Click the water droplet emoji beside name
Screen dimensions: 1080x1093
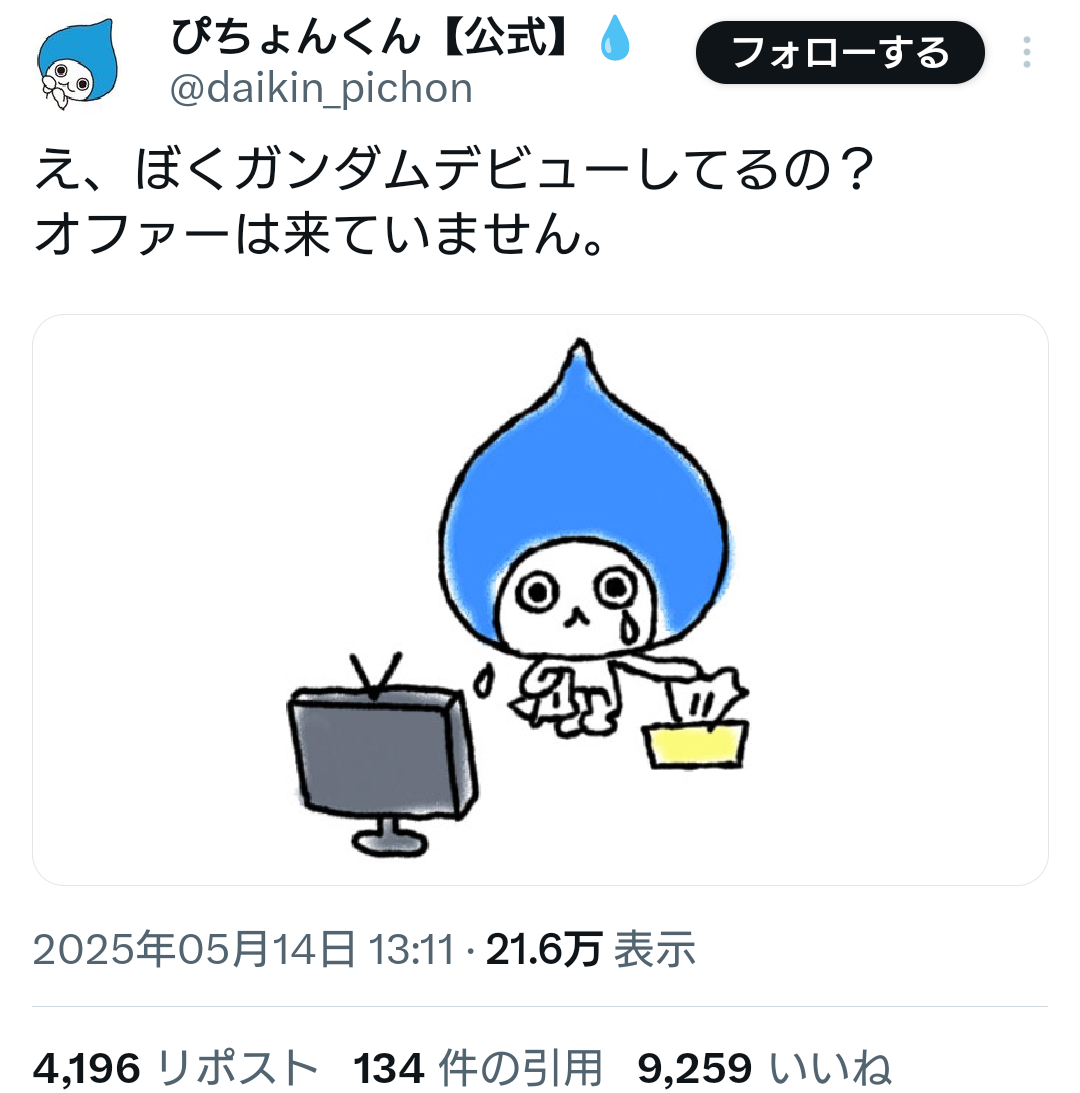click(614, 38)
